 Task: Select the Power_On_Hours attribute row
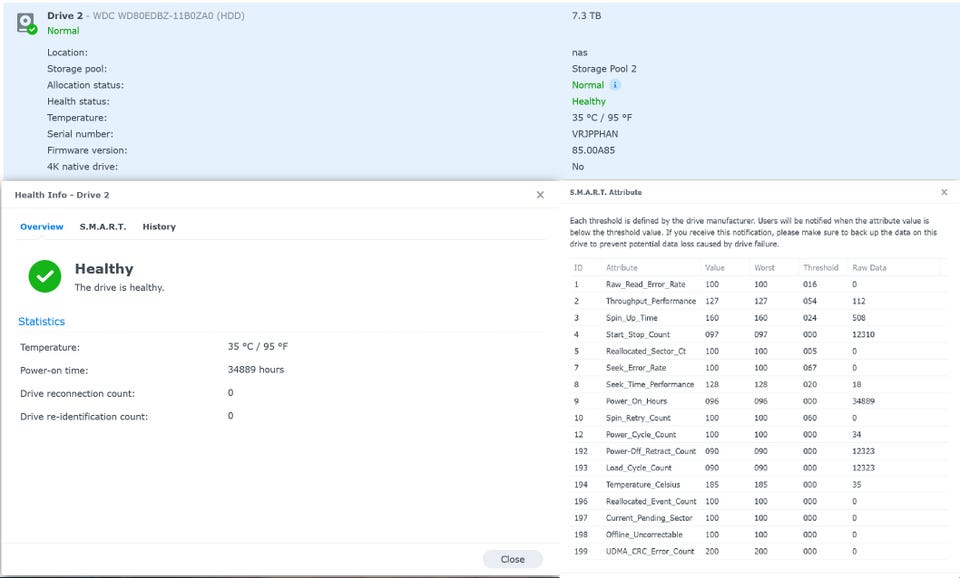point(638,401)
